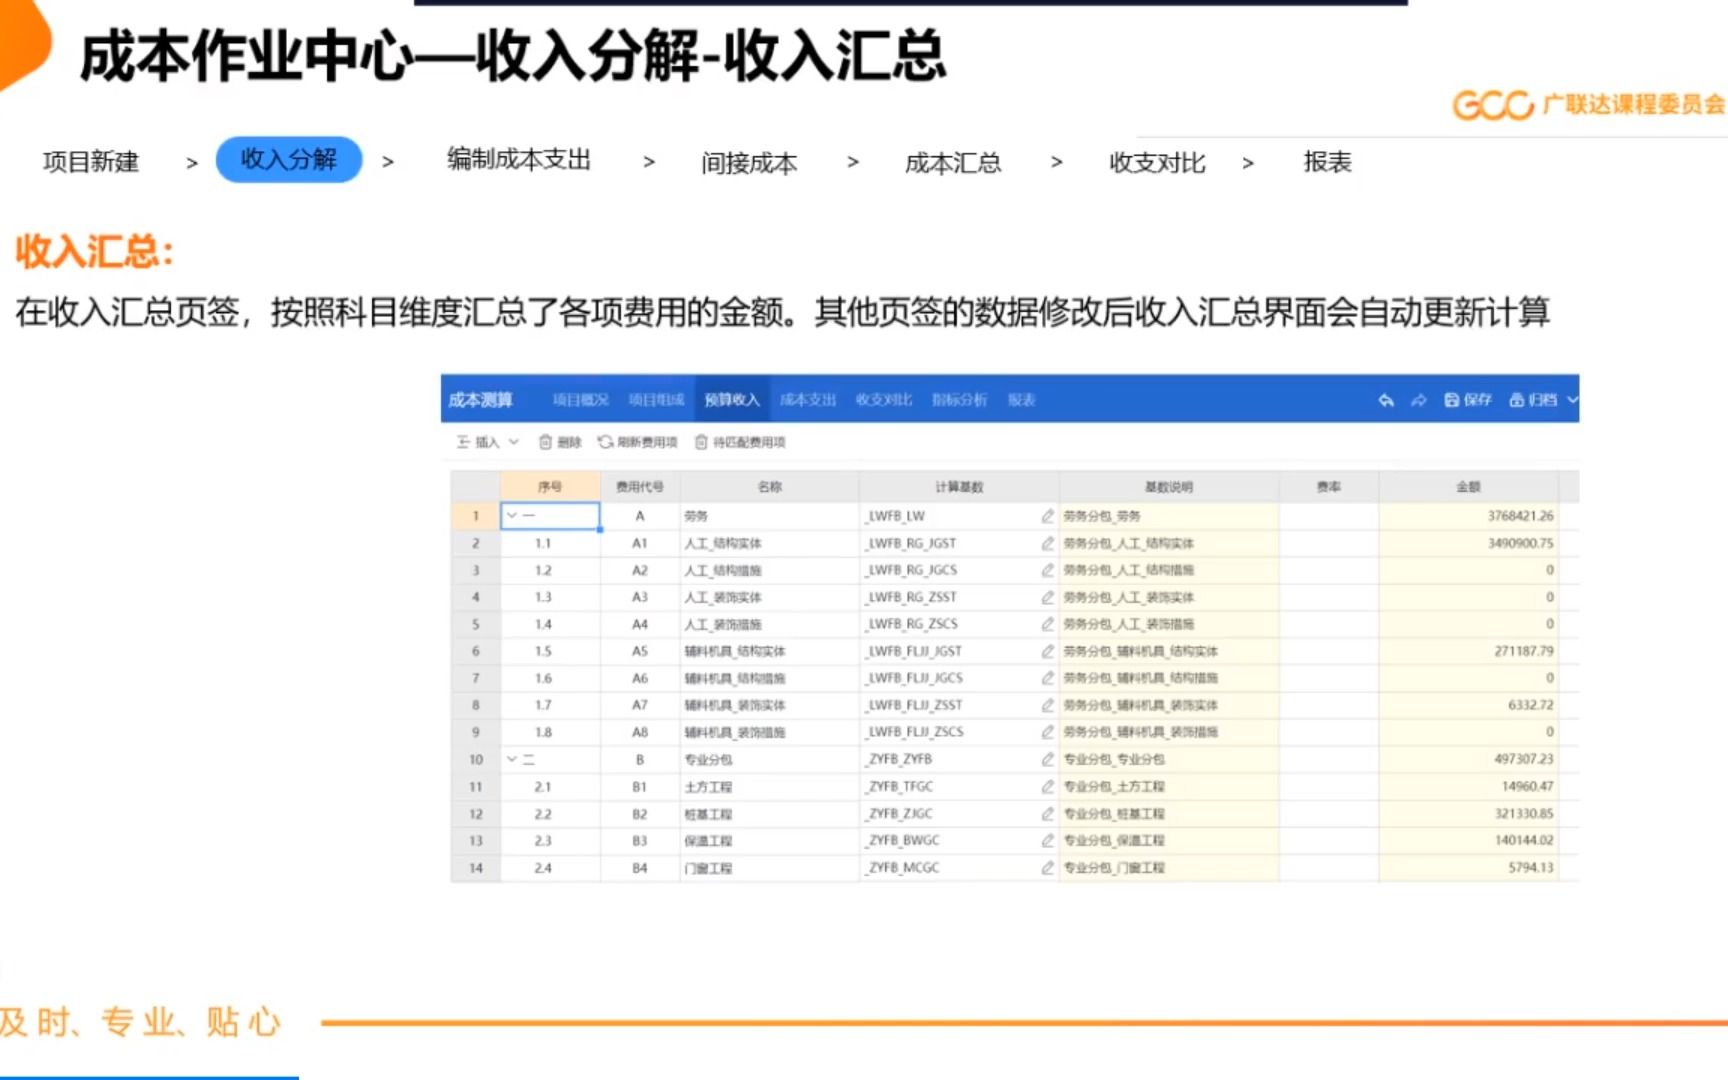Edit formula pencil for _LWFB_RG_ZSCS row
Screen dimensions: 1728x1080
click(1047, 624)
